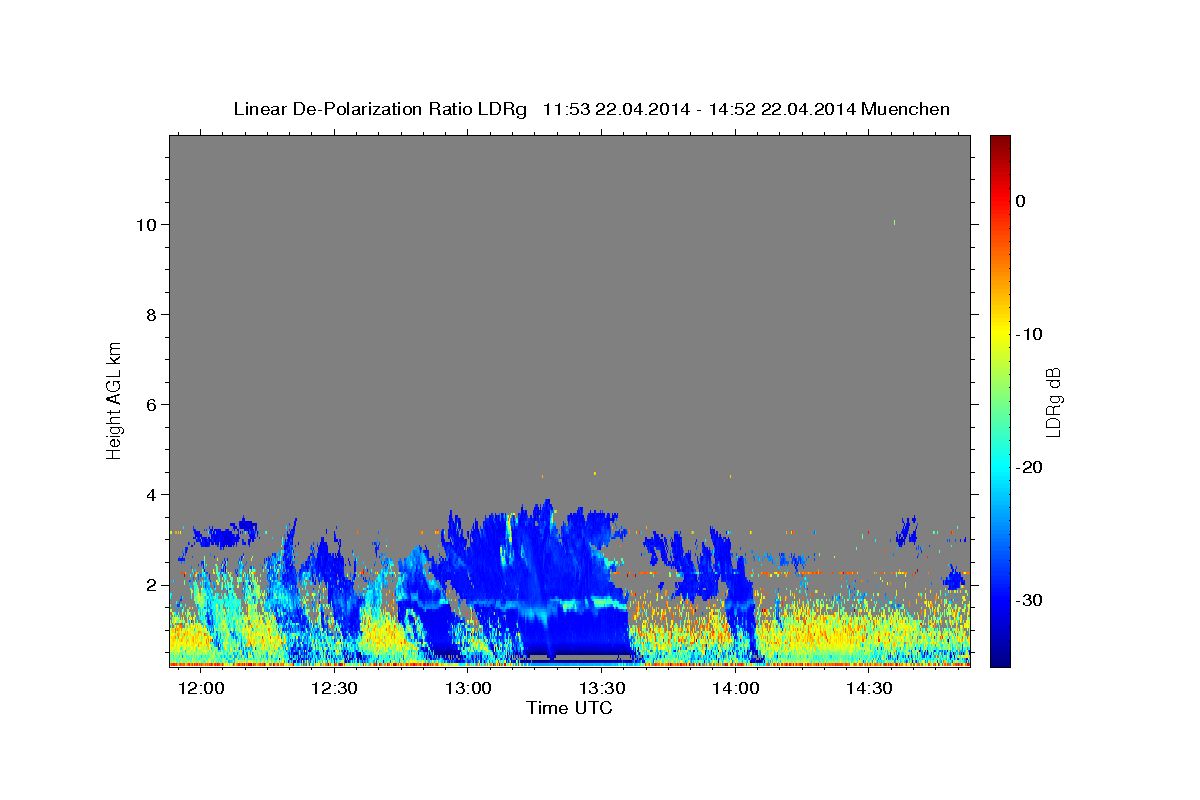This screenshot has width=1200, height=800.
Task: Click the 'LDRg dB' colorbar title
Action: pos(1053,400)
